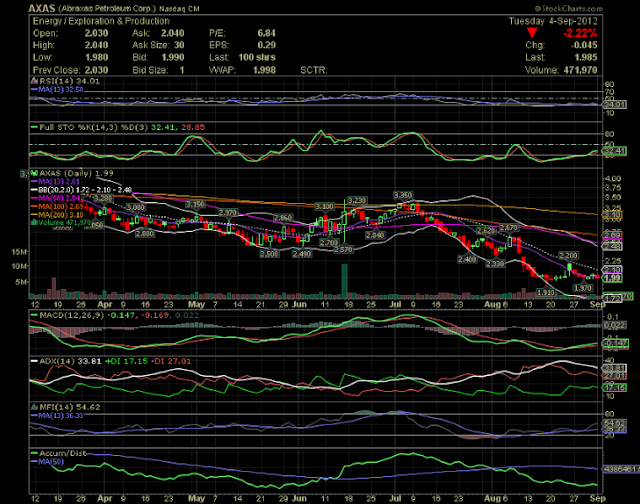Viewport: 640px width, 504px height.
Task: Click the Low value 1.980
Action: click(x=96, y=58)
